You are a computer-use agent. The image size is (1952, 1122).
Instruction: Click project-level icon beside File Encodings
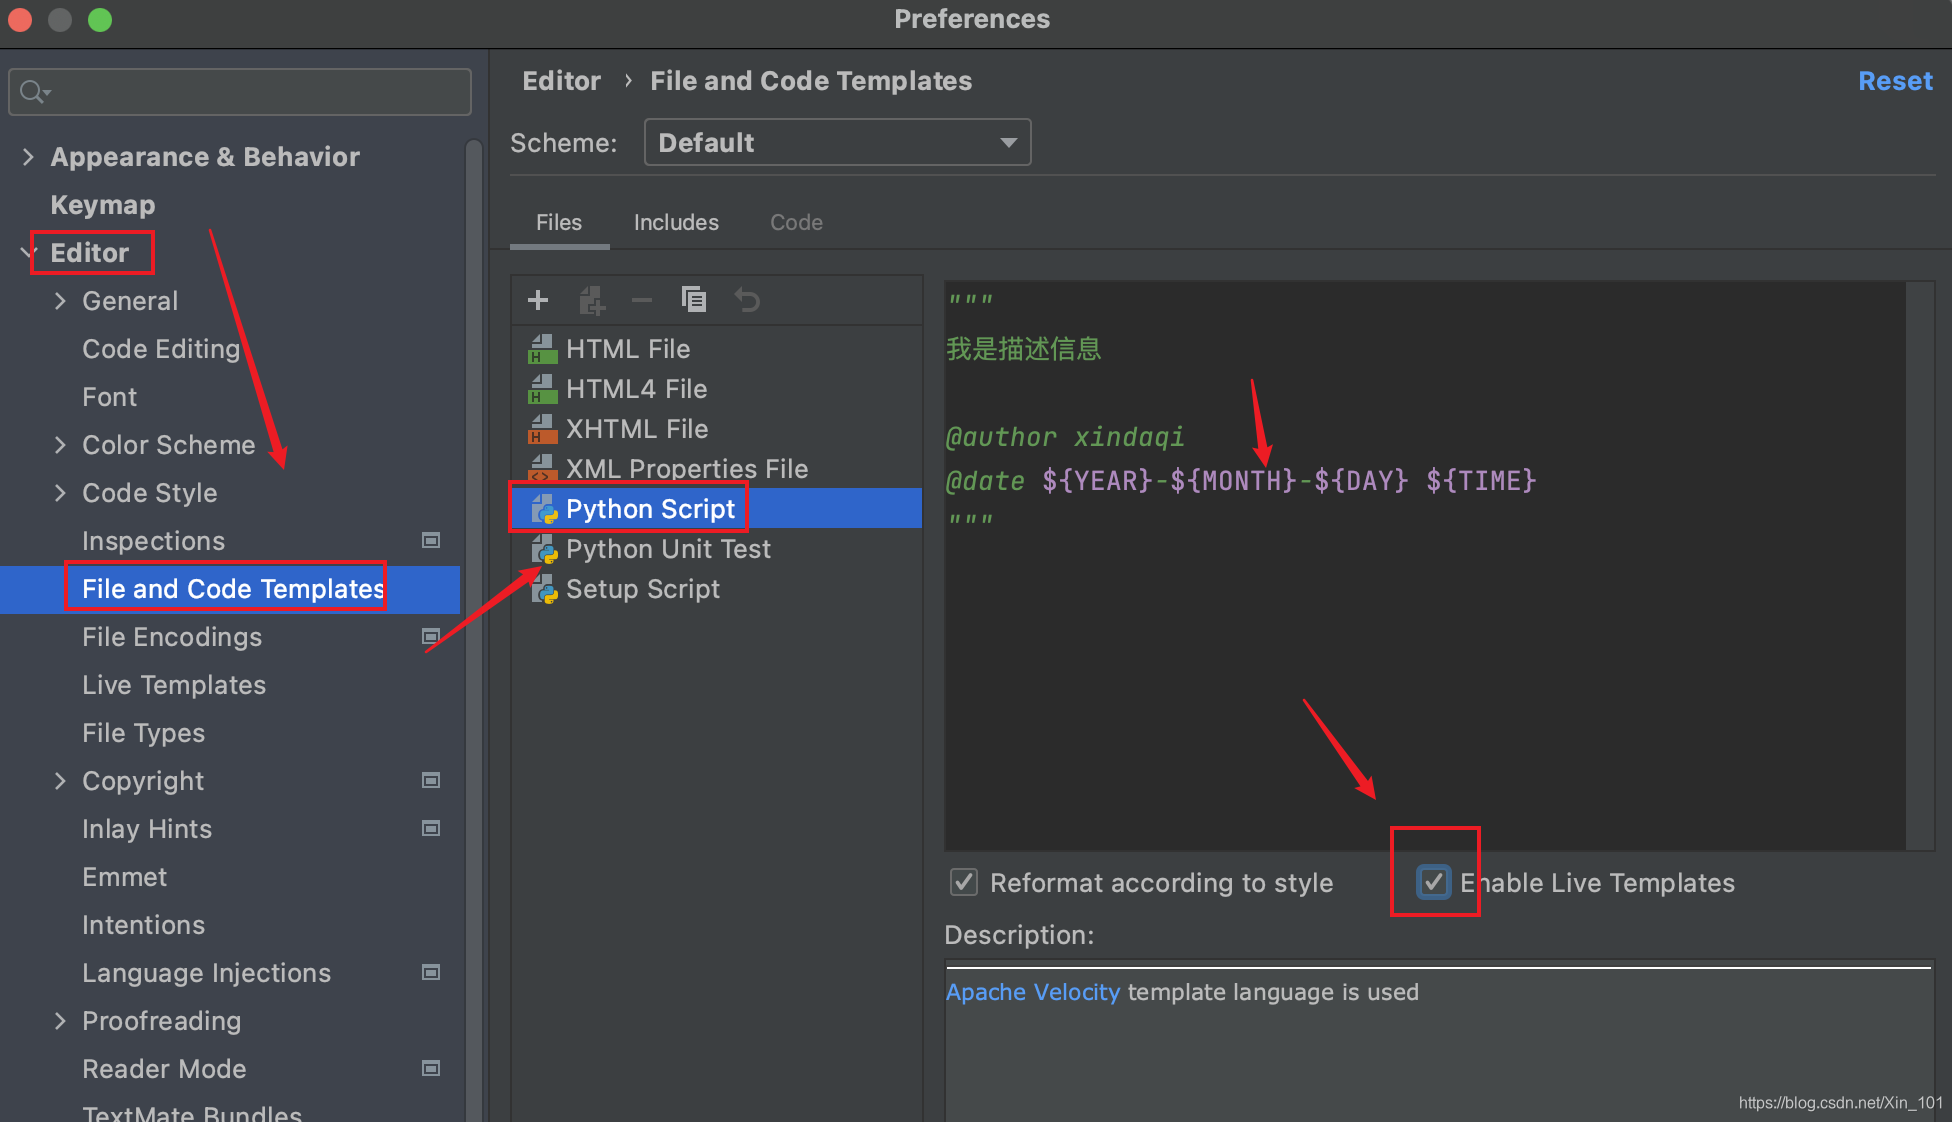pos(431,636)
